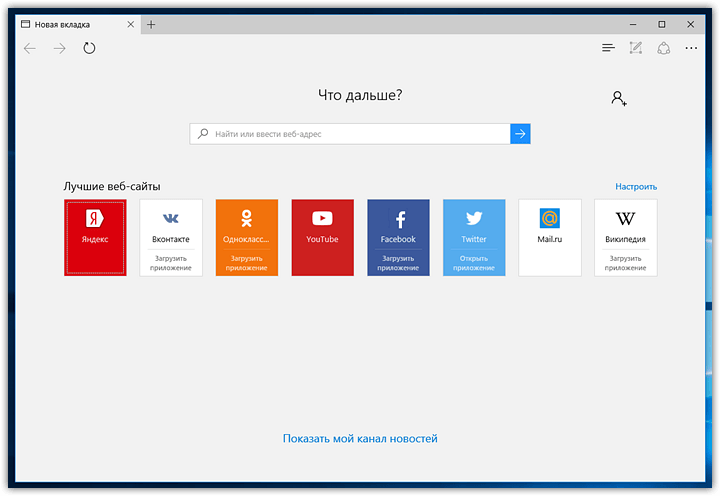Screen dimensions: 720x496
Task: Reload the page with refresh icon
Action: (x=89, y=48)
